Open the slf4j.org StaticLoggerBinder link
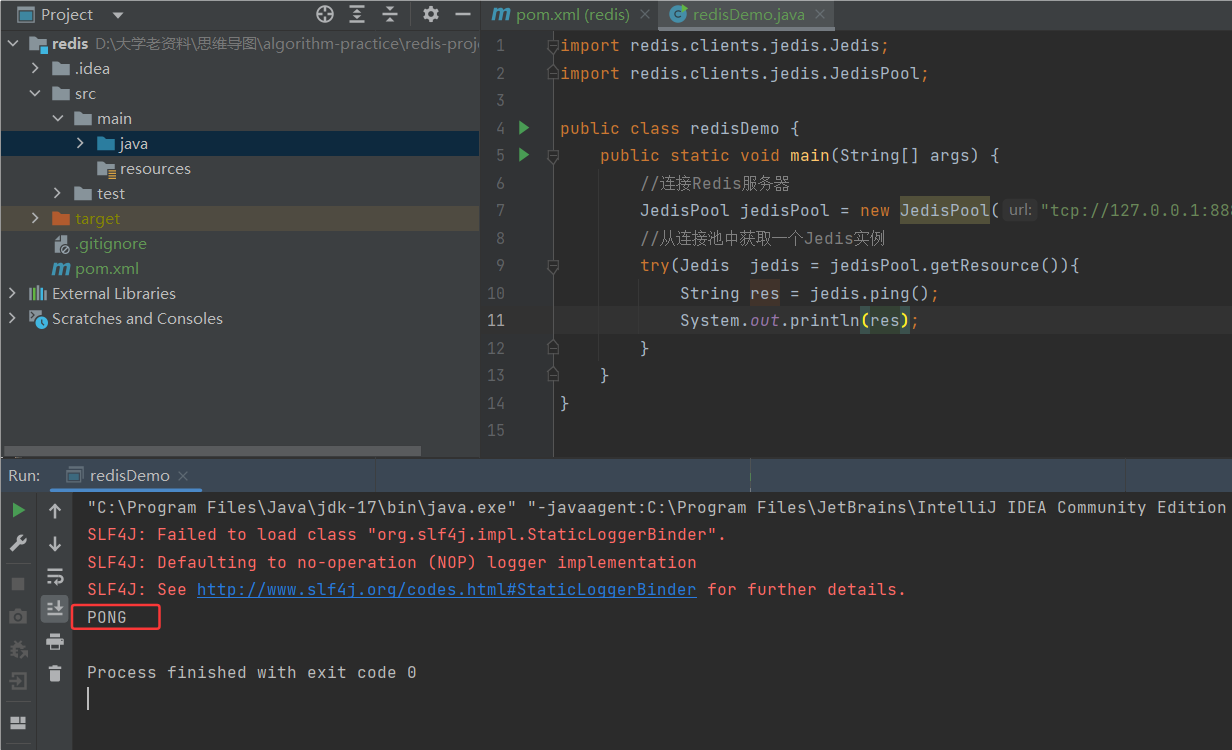The image size is (1232, 750). (x=446, y=590)
